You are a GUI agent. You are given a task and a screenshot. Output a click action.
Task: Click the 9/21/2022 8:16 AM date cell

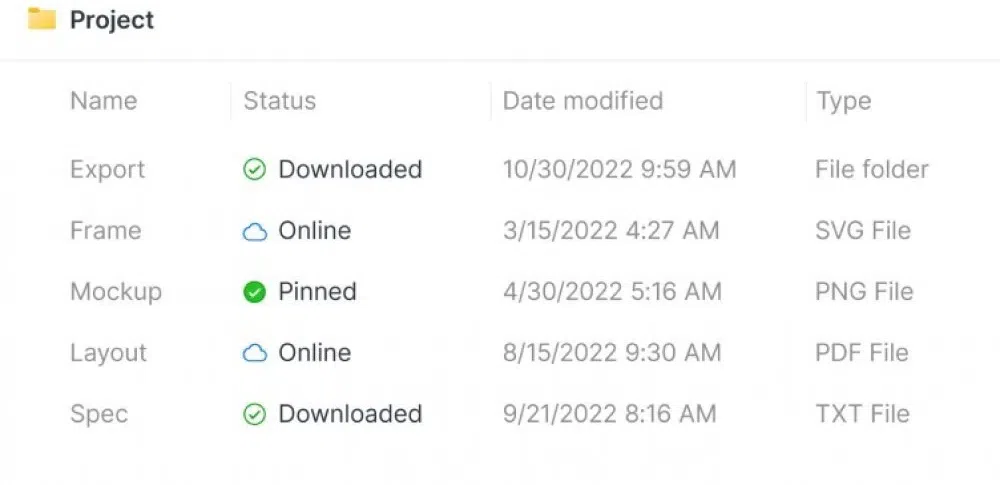[609, 414]
